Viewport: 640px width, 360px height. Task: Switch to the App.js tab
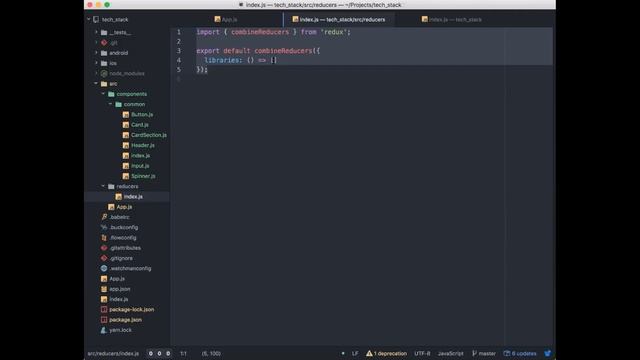tap(226, 19)
